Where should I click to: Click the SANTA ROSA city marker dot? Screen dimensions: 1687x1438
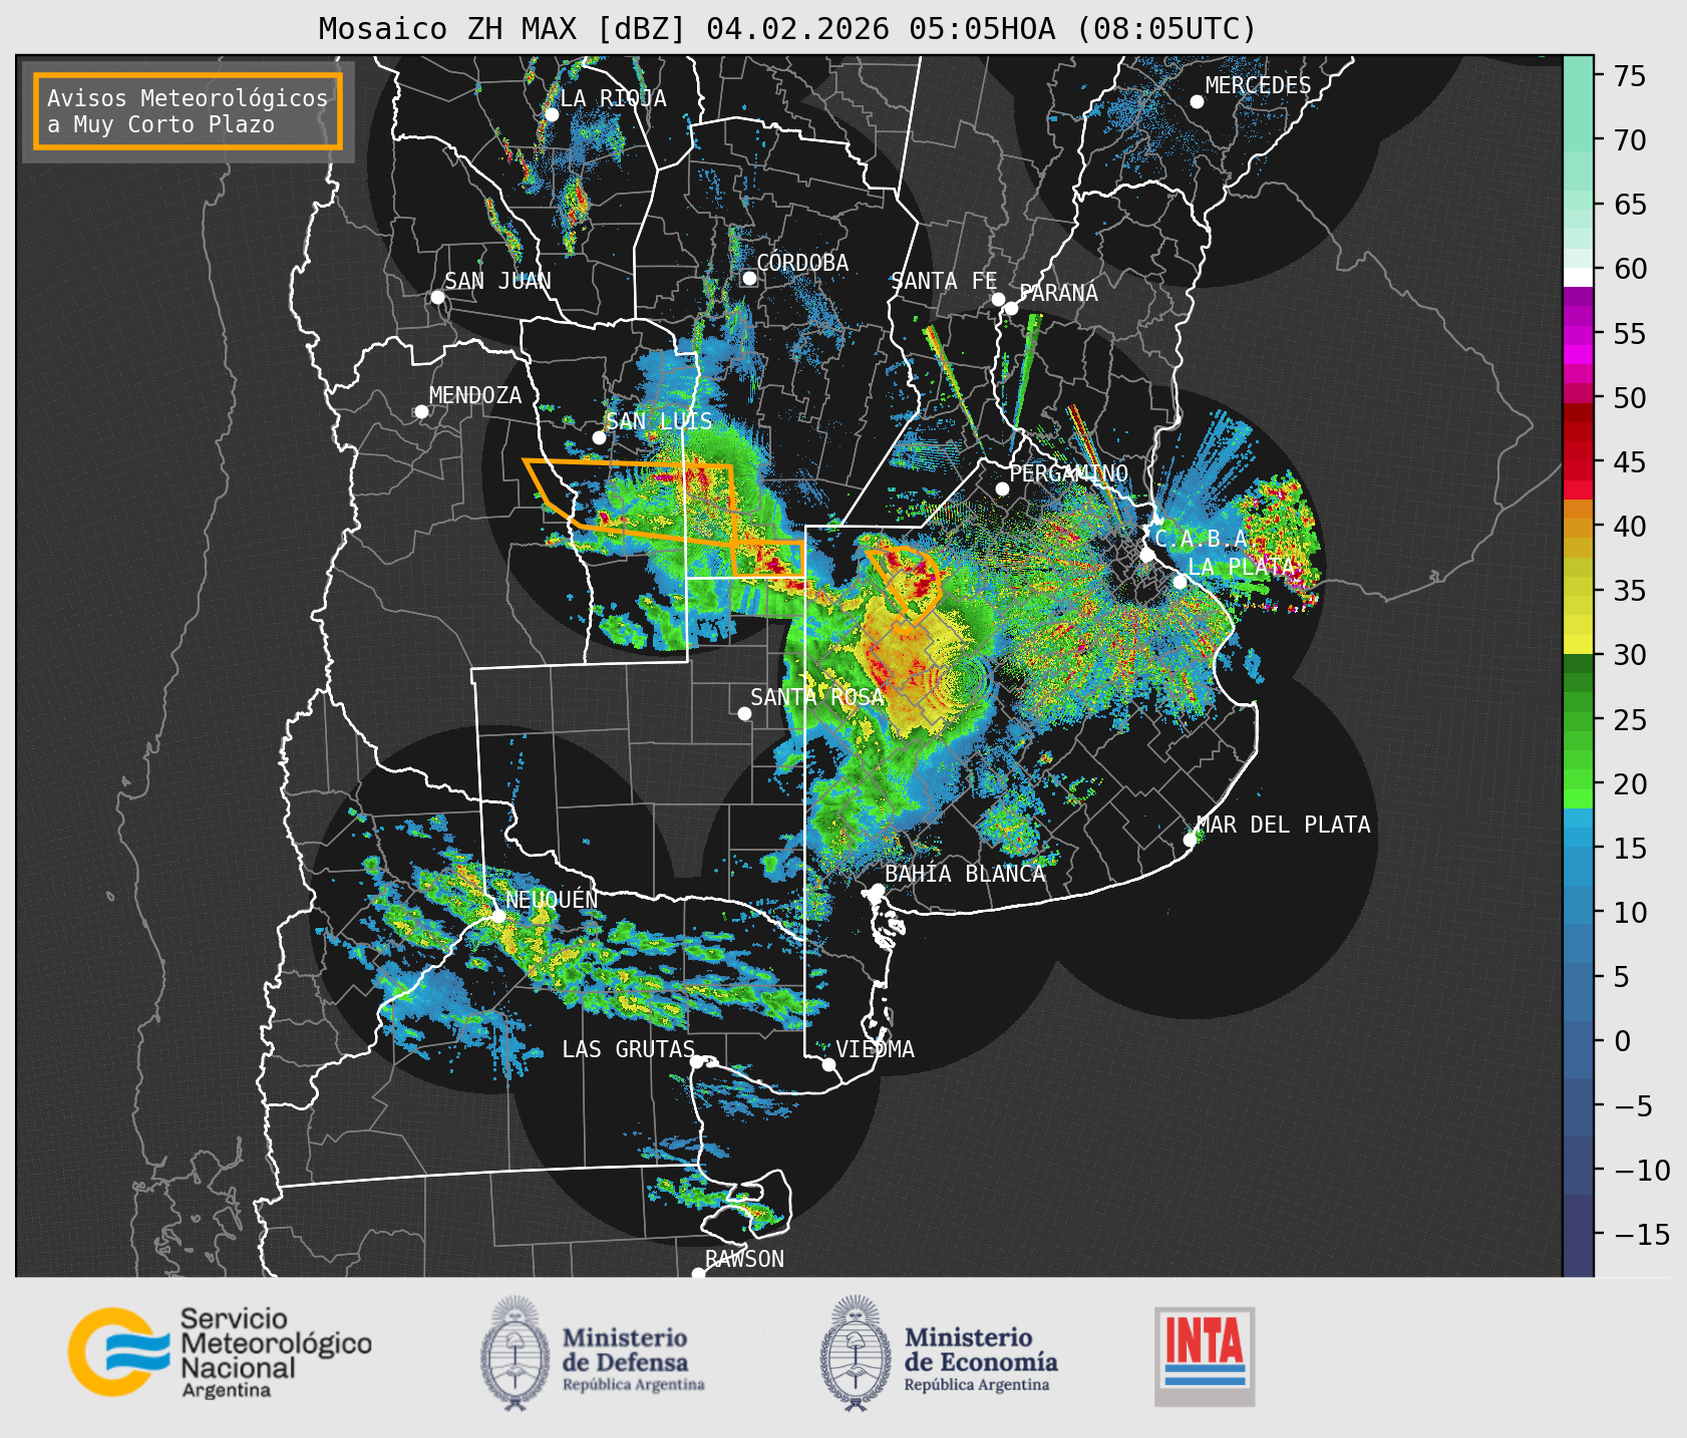coord(744,713)
